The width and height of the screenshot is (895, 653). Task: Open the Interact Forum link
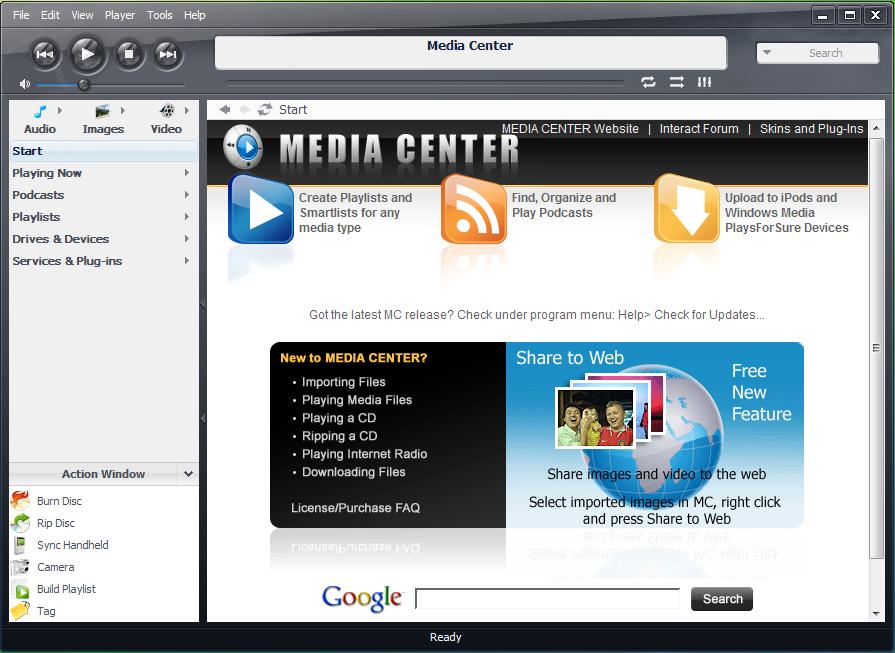tap(699, 129)
